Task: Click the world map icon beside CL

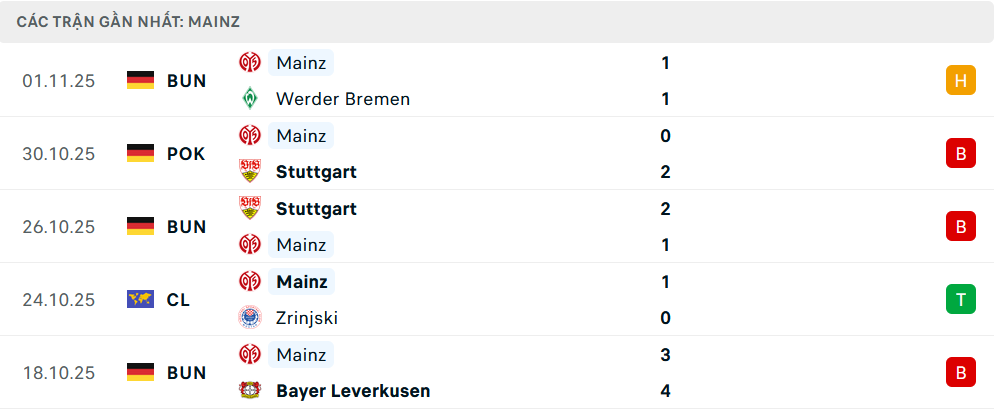Action: click(140, 300)
